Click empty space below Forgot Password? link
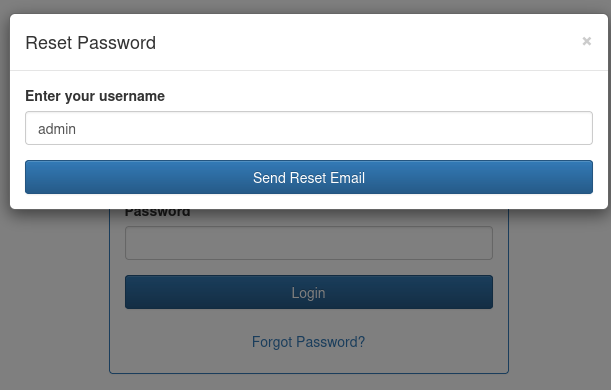Screen dimensions: 611x390 [309, 361]
